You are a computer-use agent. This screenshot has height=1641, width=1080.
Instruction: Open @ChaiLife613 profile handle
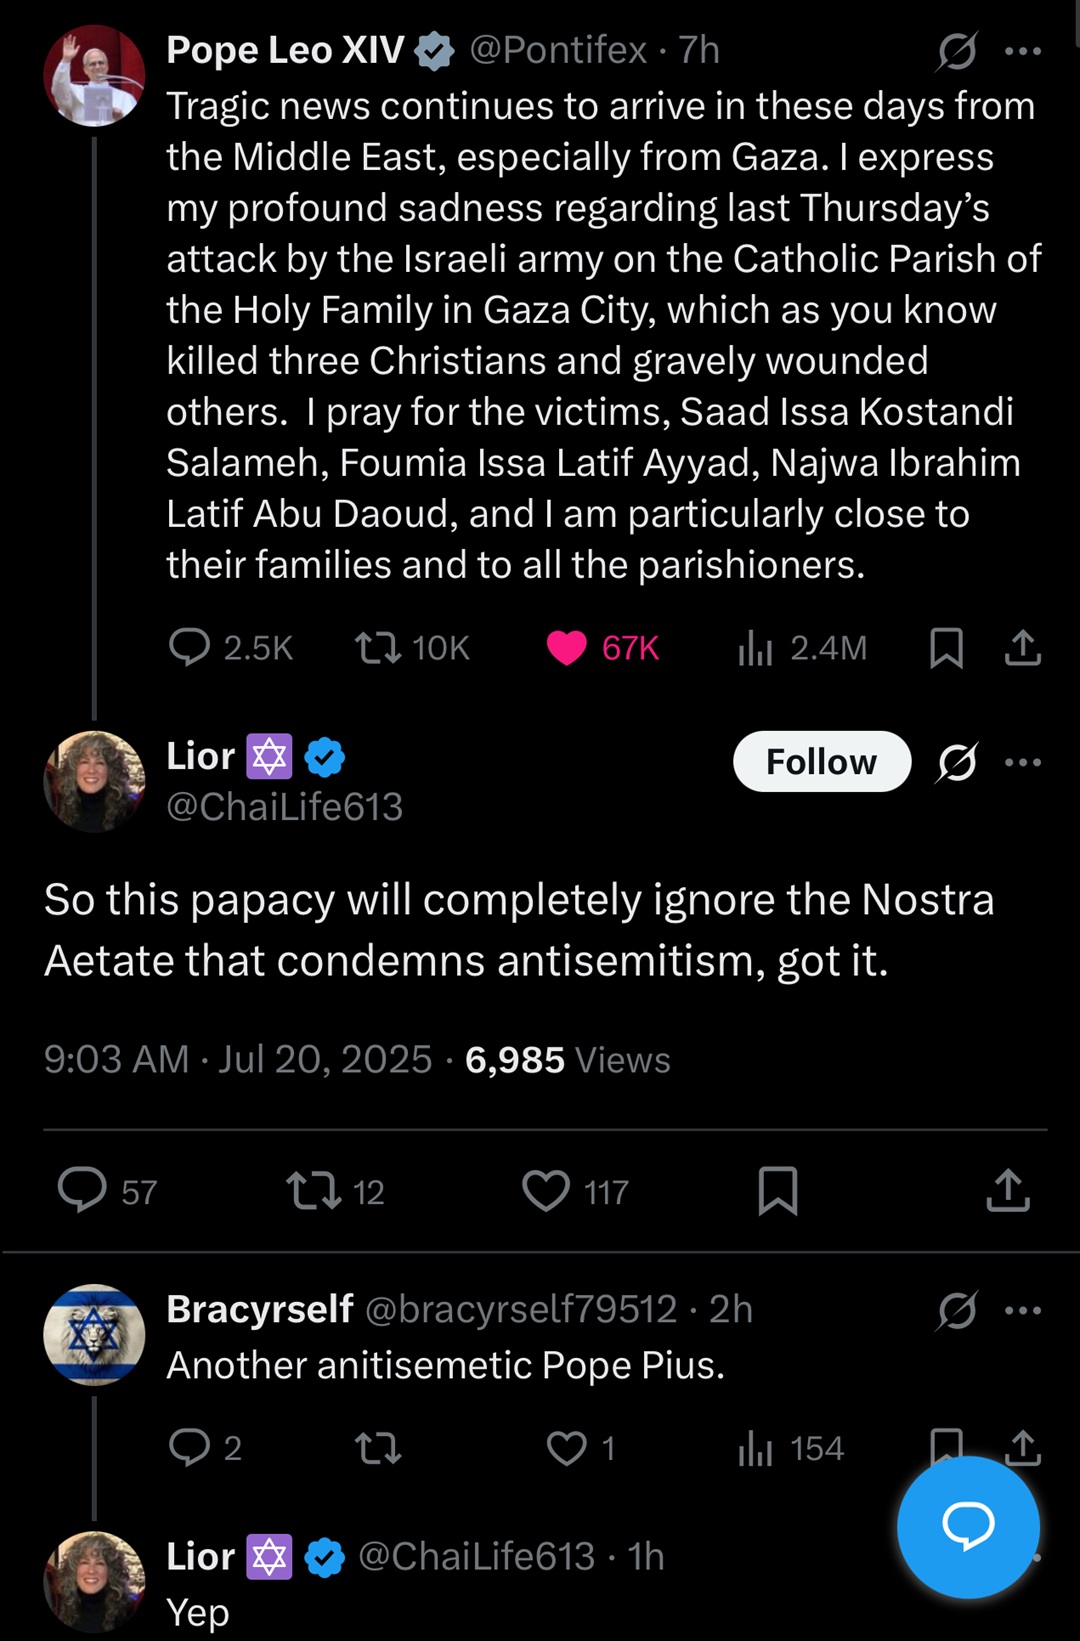click(x=284, y=807)
